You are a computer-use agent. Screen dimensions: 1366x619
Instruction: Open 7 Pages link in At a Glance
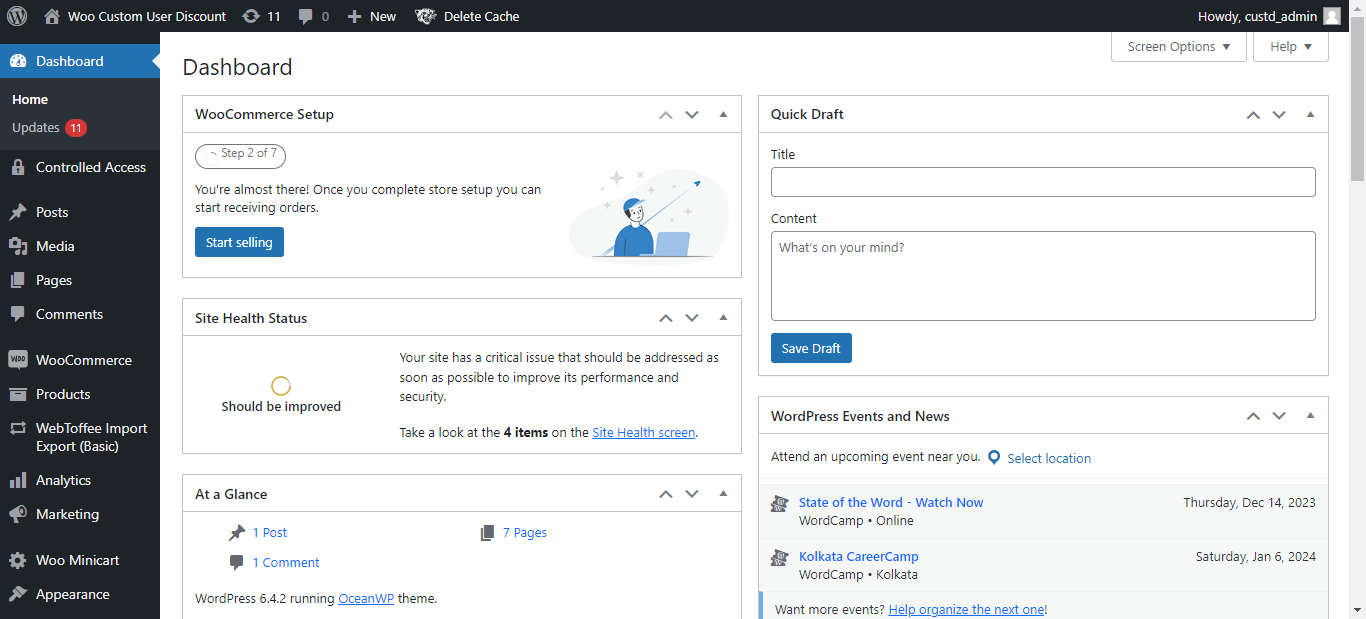coord(525,533)
